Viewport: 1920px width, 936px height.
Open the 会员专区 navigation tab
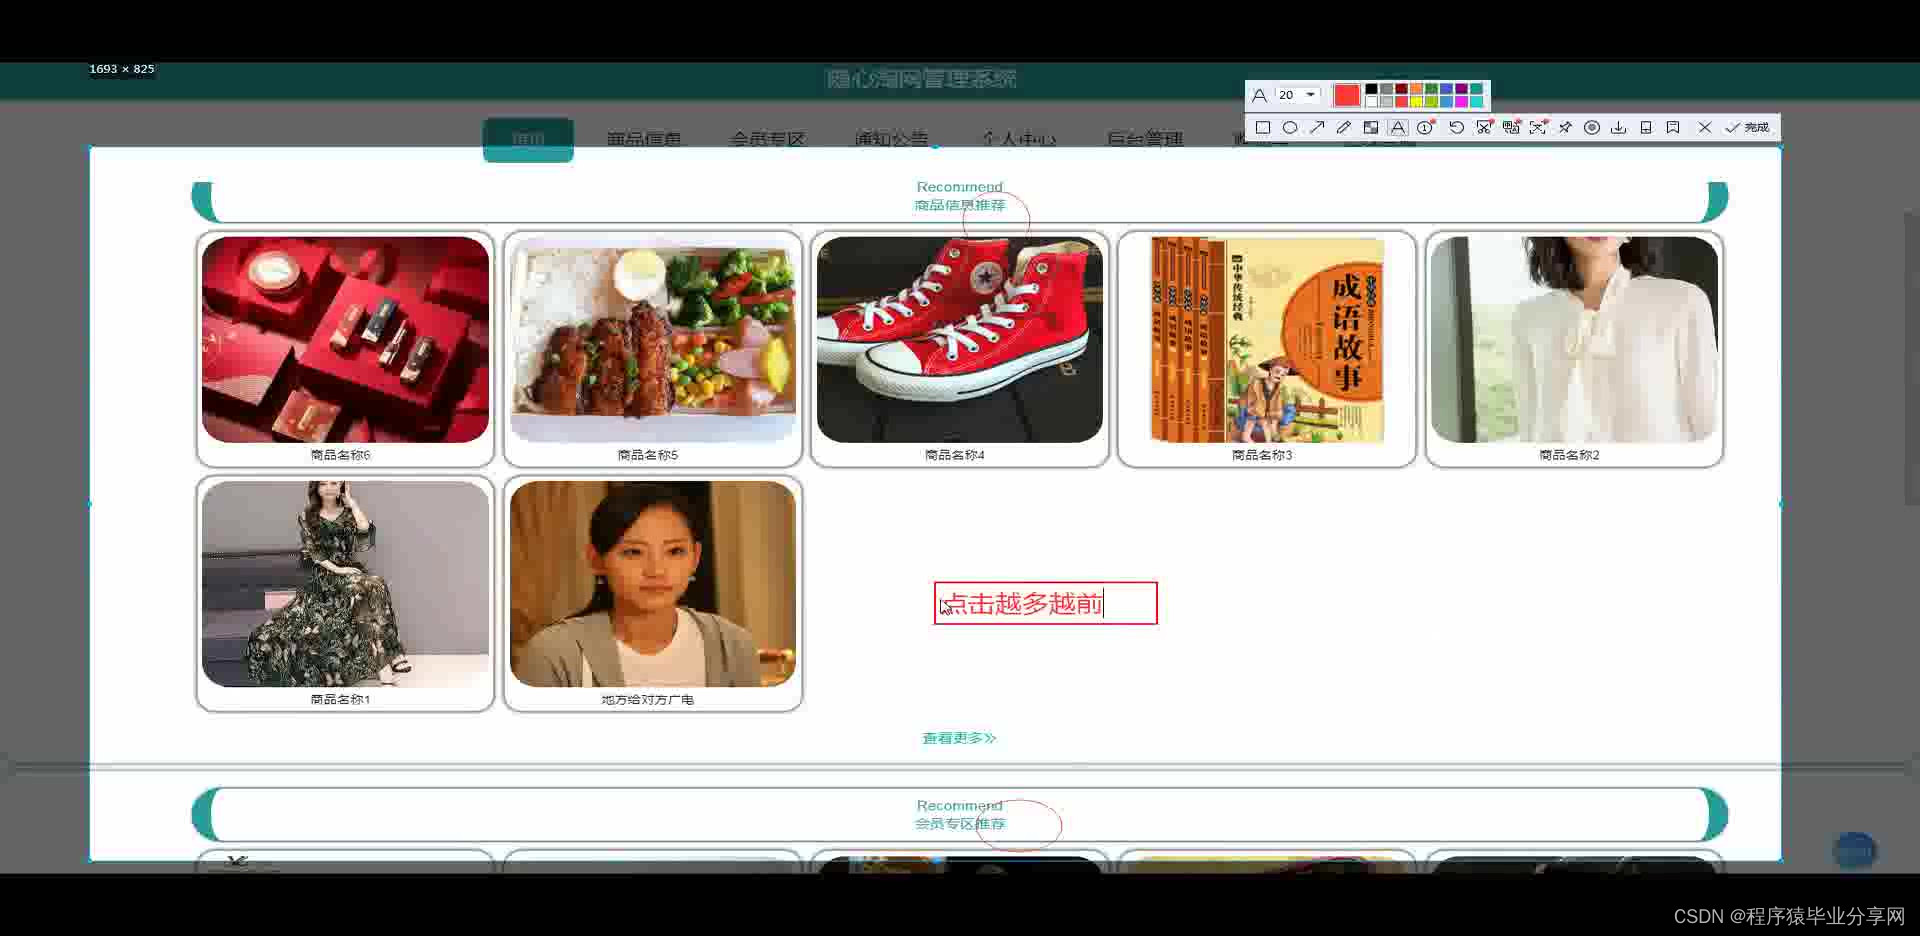pos(767,139)
